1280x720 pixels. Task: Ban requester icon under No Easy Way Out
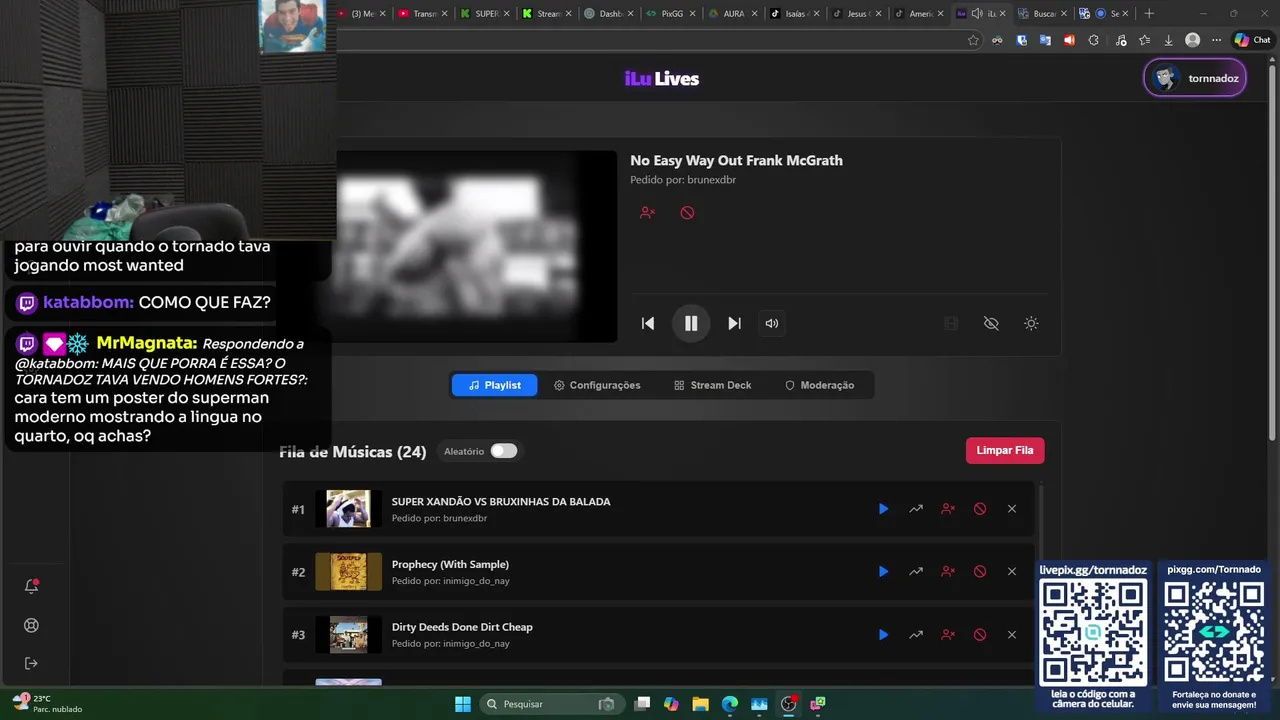click(x=647, y=213)
